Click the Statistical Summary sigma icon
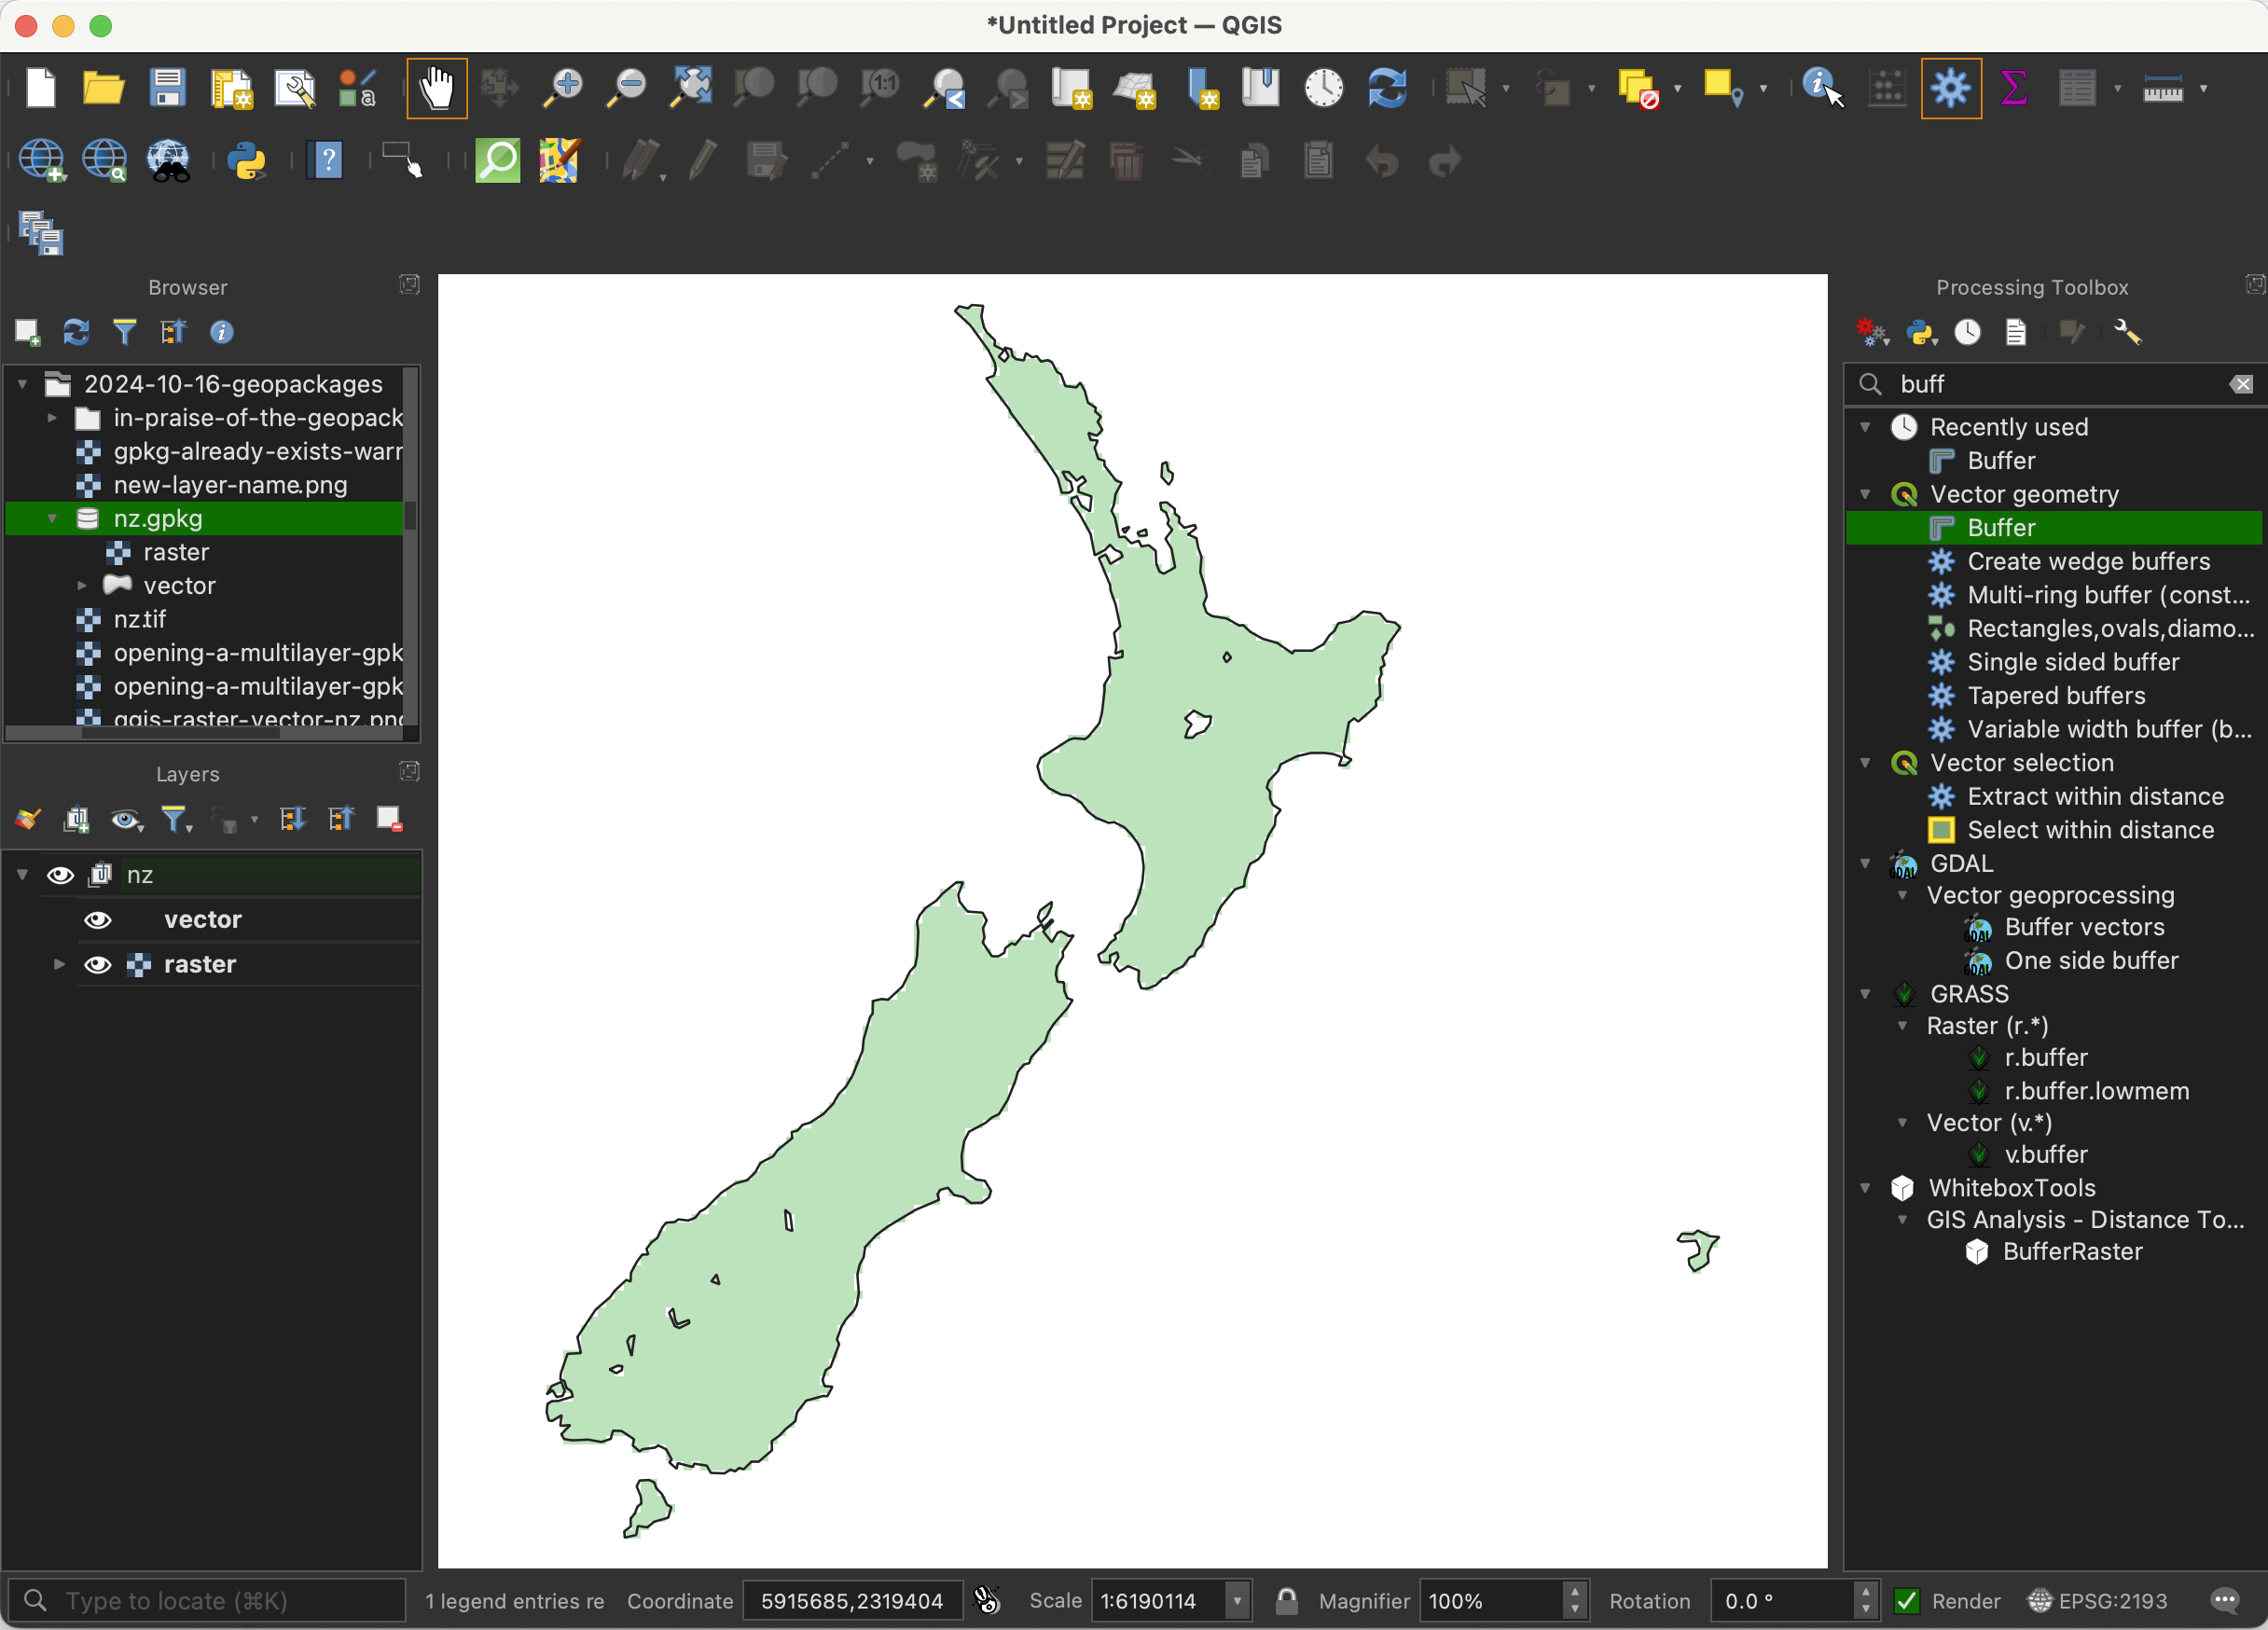 click(2013, 88)
